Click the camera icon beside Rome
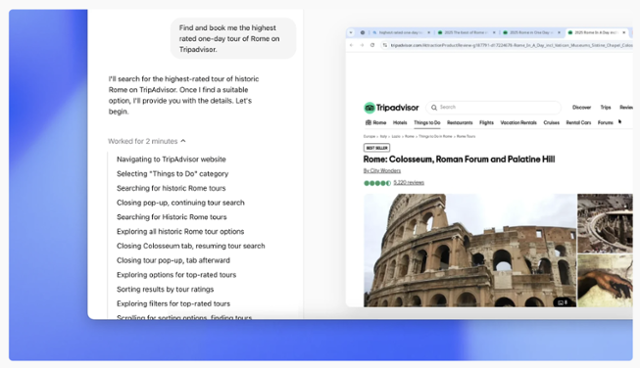Screen dimensions: 640x368 point(368,122)
